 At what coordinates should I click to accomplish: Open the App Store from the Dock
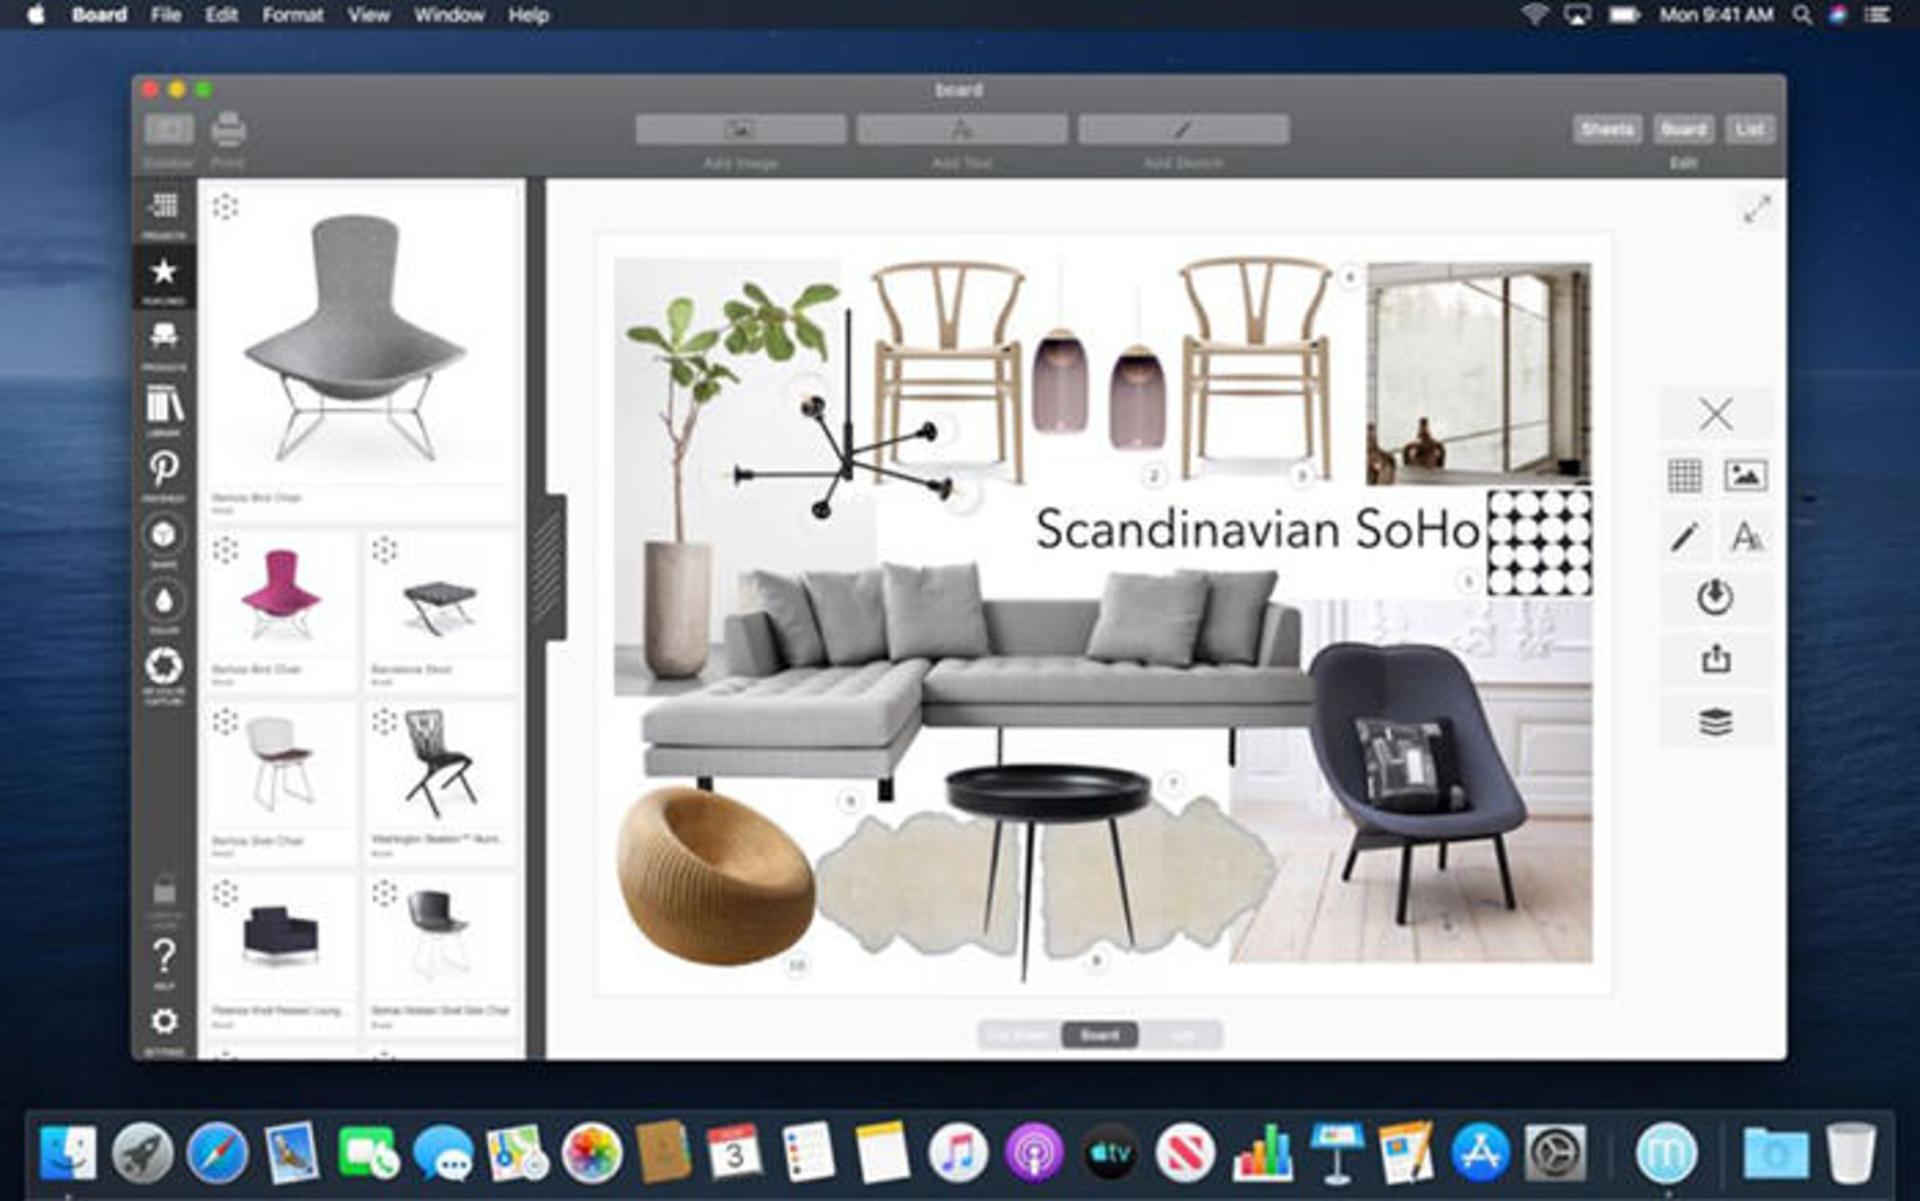coord(1480,1152)
